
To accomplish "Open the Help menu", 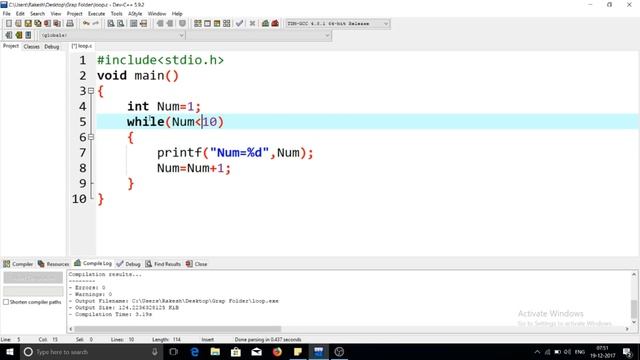I will [x=177, y=13].
